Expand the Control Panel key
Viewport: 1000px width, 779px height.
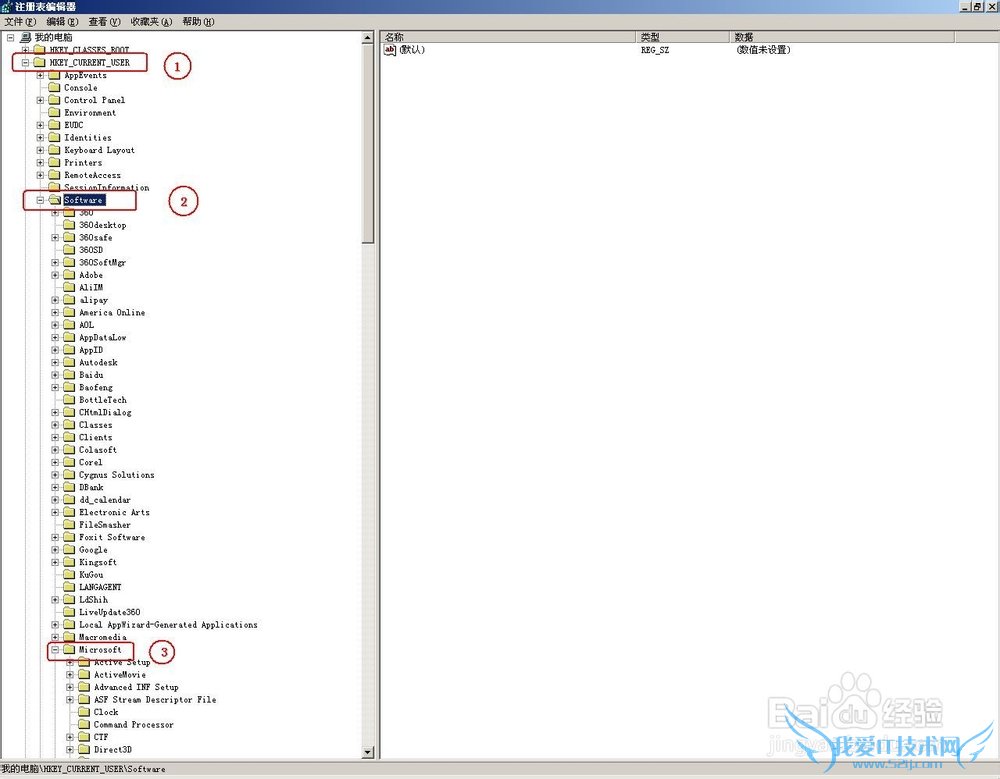(x=40, y=100)
